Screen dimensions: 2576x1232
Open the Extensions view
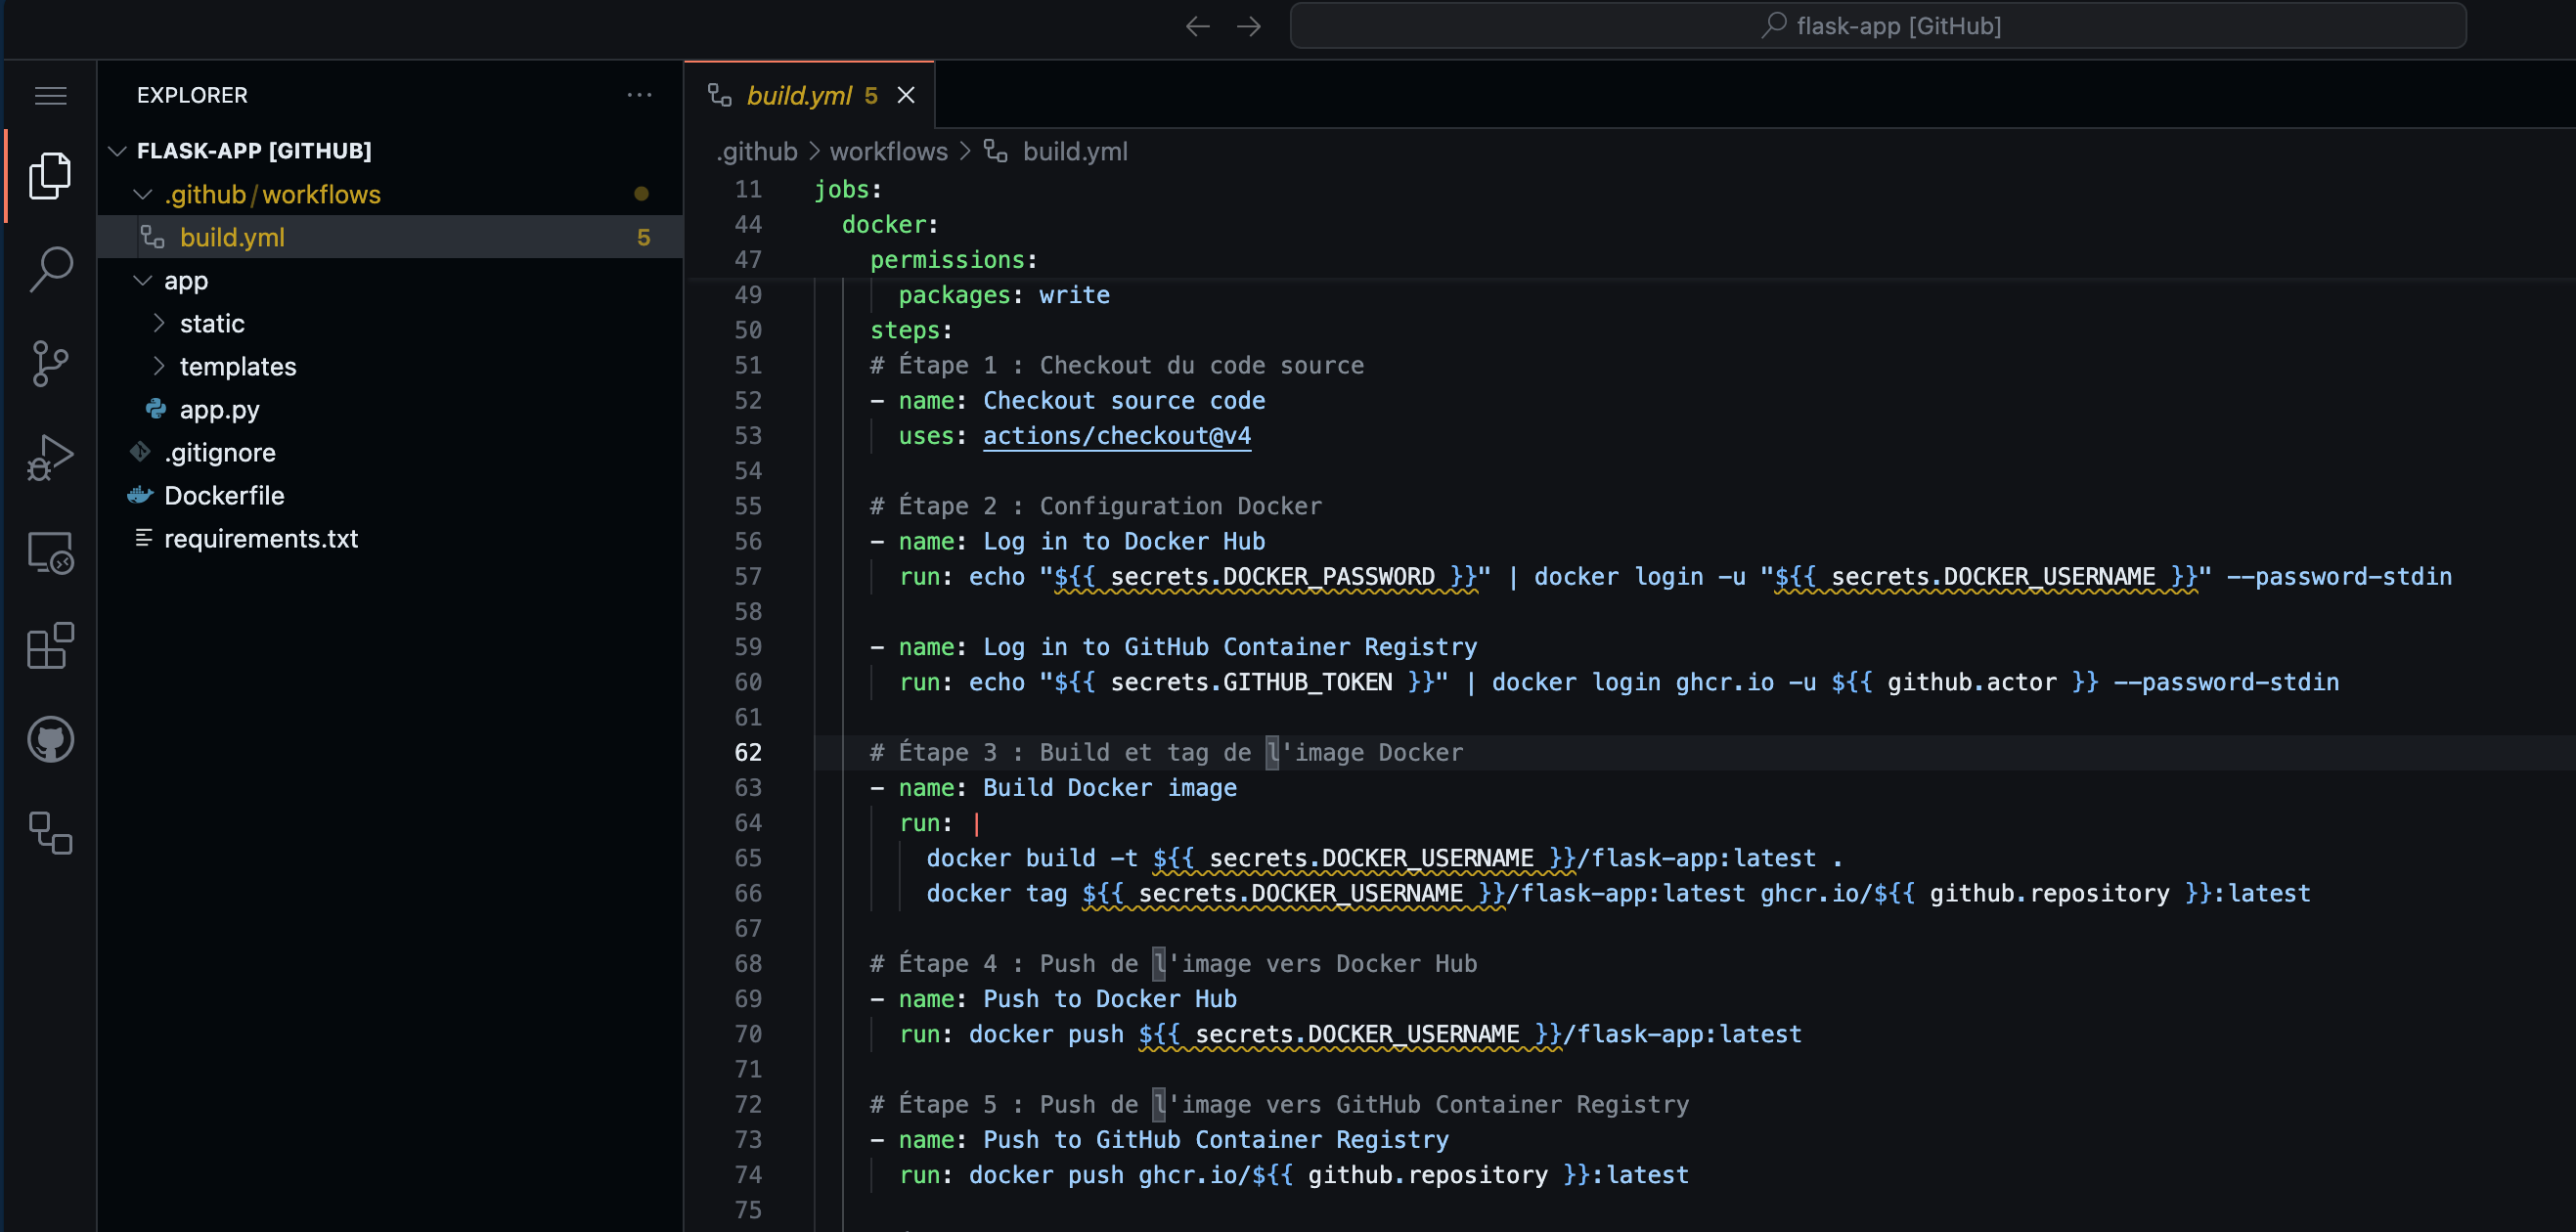49,647
